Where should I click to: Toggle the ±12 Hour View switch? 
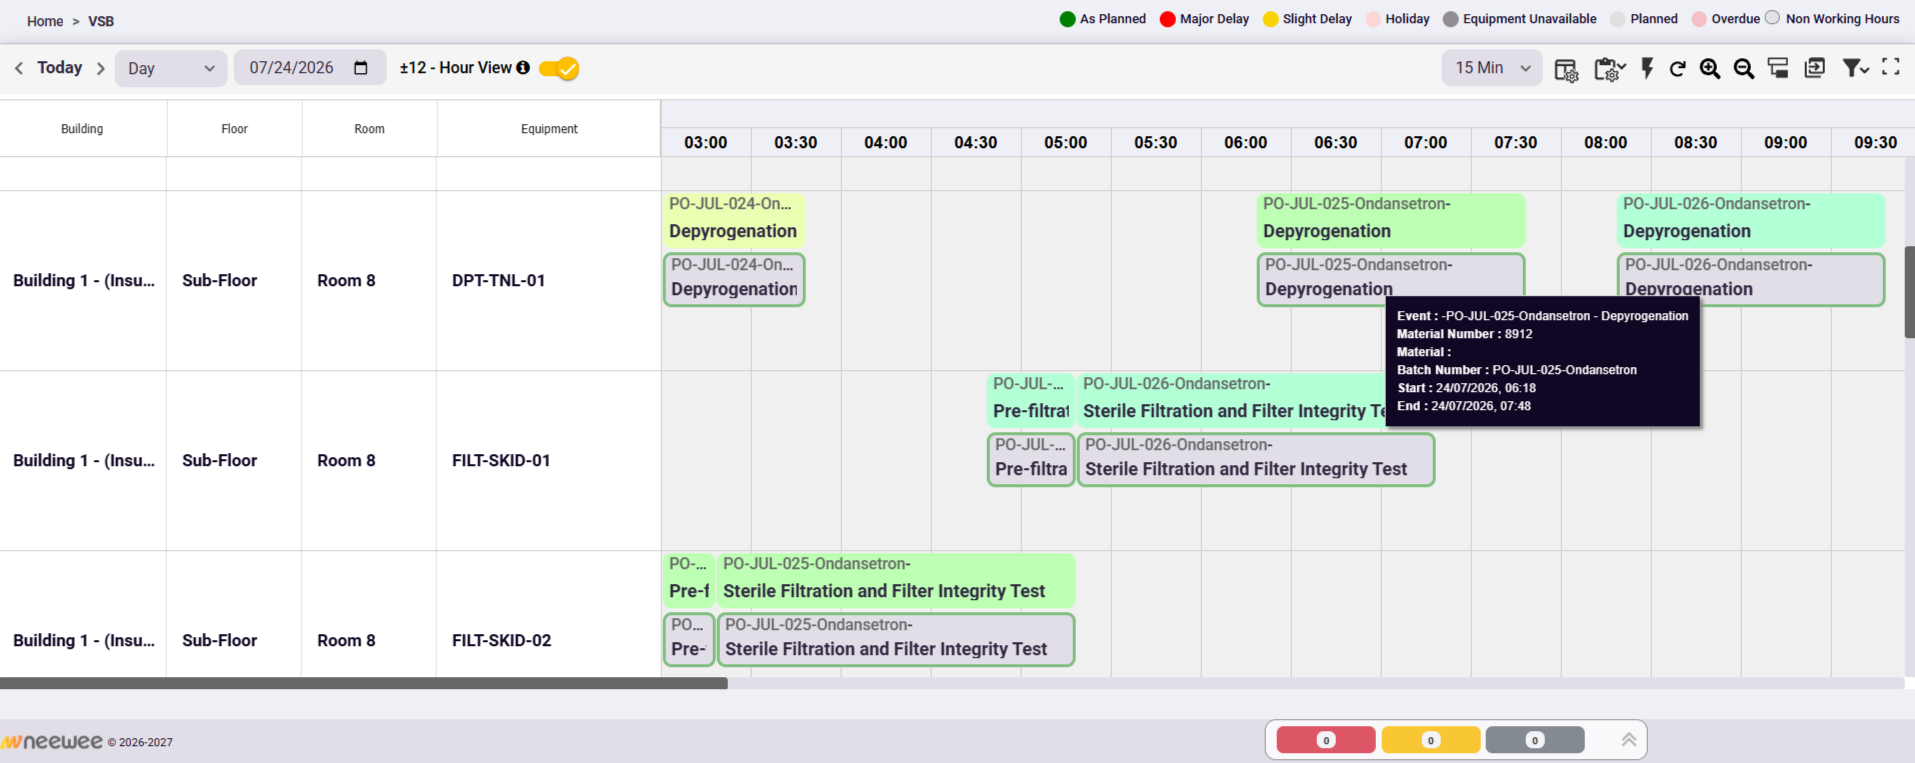559,68
